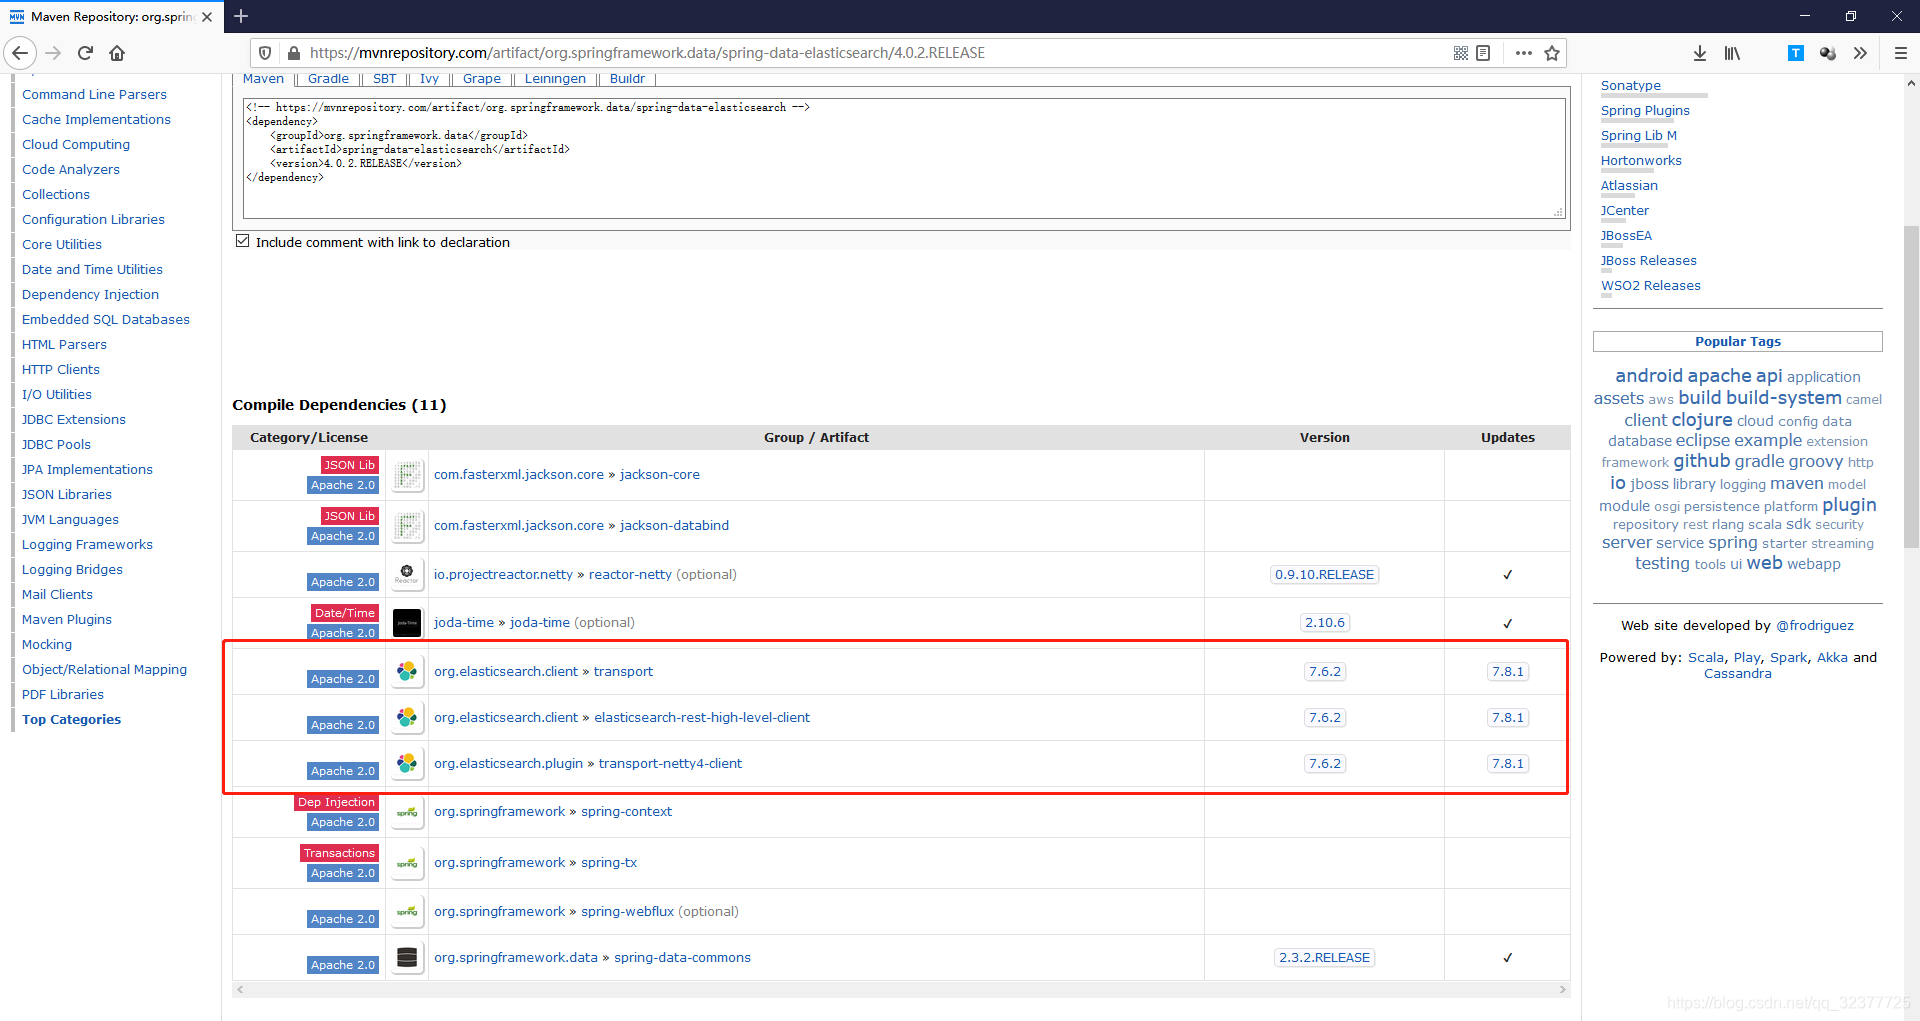Uncheck Include comment with link checkbox
Screen dimensions: 1920x1021
point(242,241)
